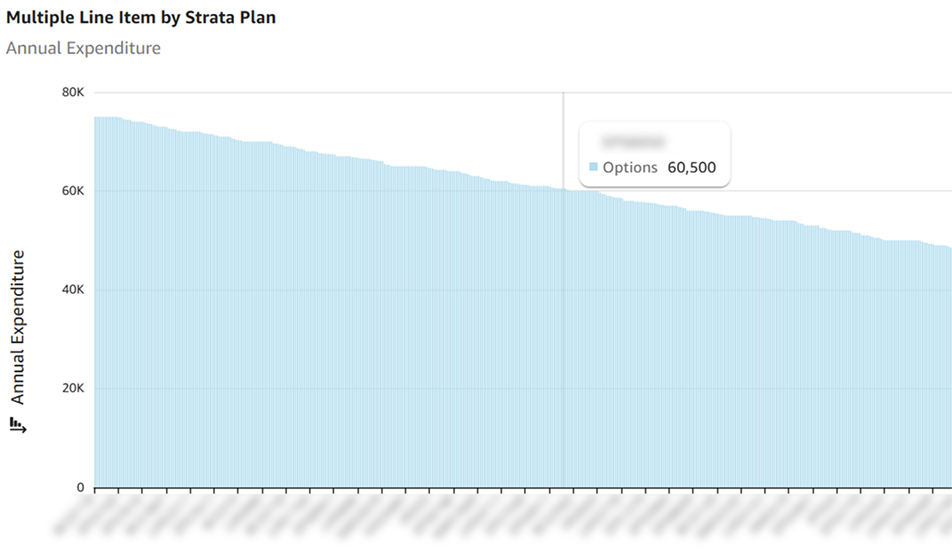Click the light blue Options swatch in tooltip
The height and width of the screenshot is (560, 952).
point(593,168)
